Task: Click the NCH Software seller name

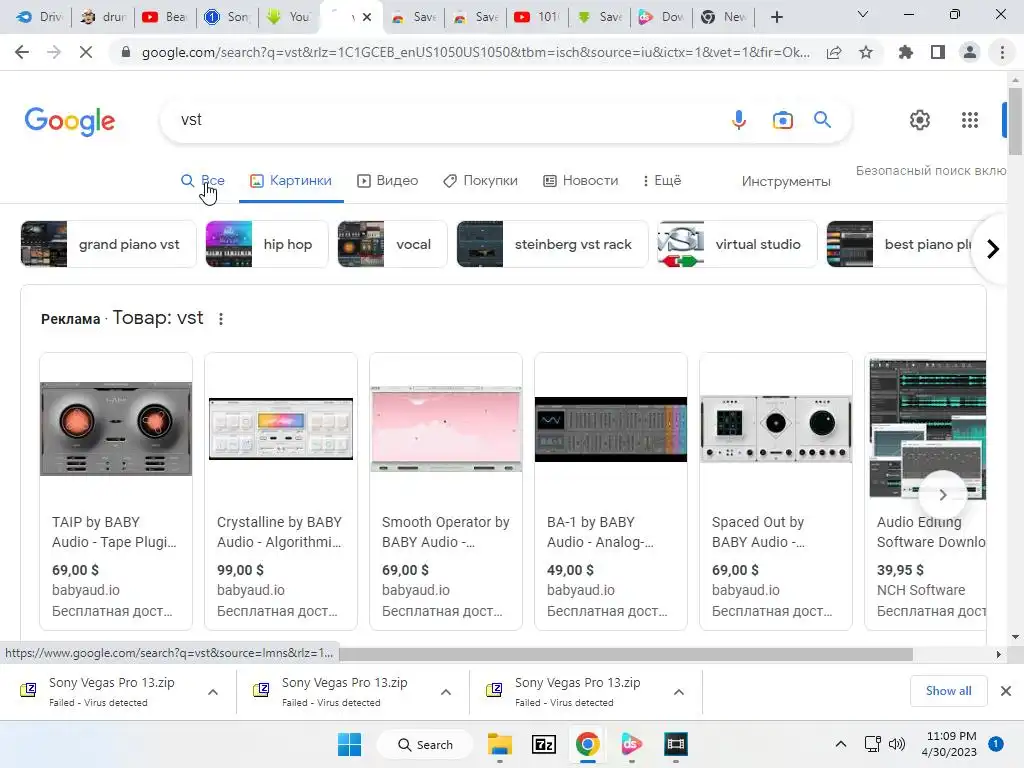Action: [x=921, y=590]
